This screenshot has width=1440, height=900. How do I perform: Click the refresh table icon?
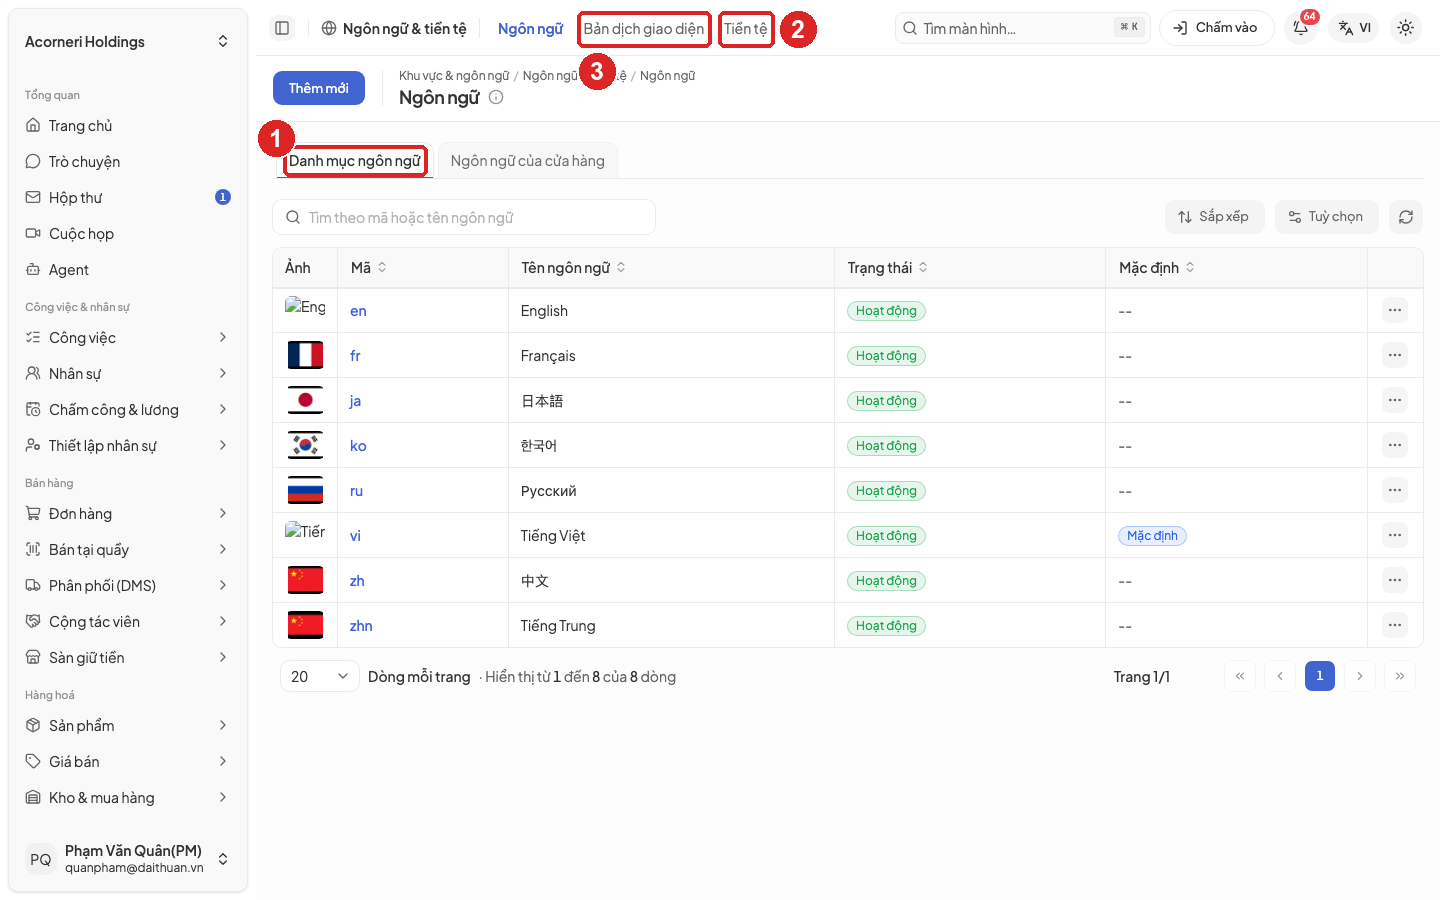(1405, 217)
